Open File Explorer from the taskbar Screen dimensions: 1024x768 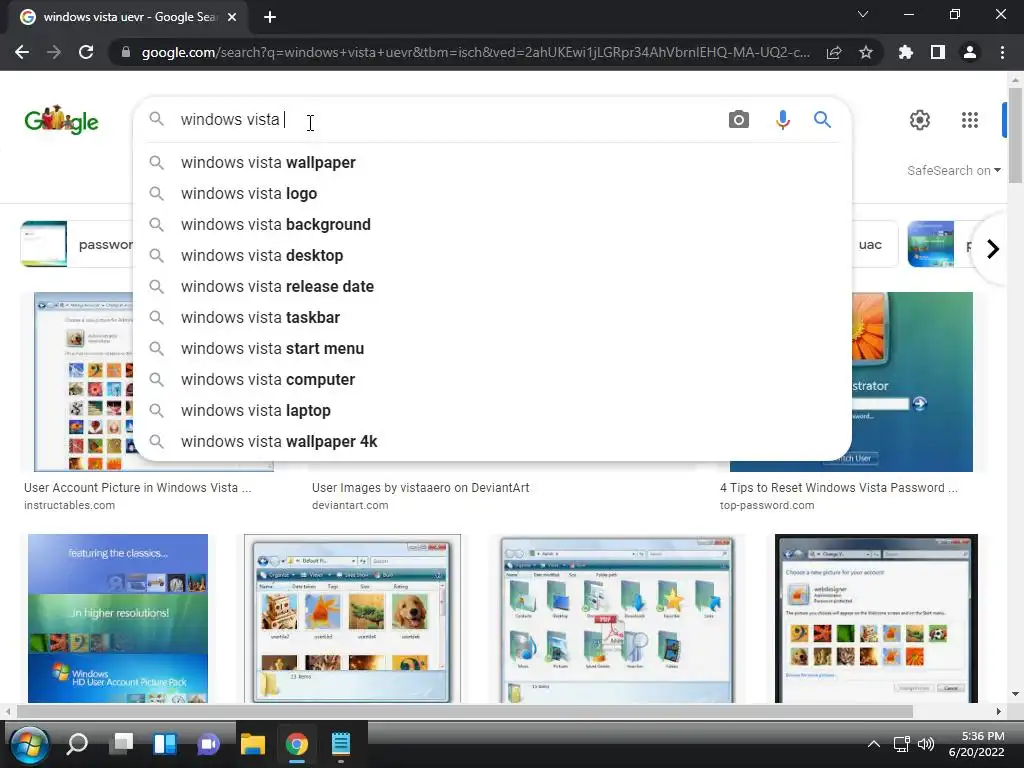(x=253, y=744)
